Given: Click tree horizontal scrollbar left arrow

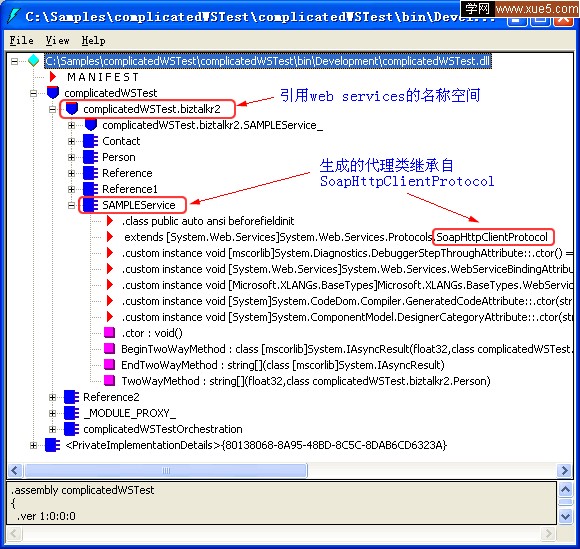Looking at the screenshot, I should (x=15, y=471).
